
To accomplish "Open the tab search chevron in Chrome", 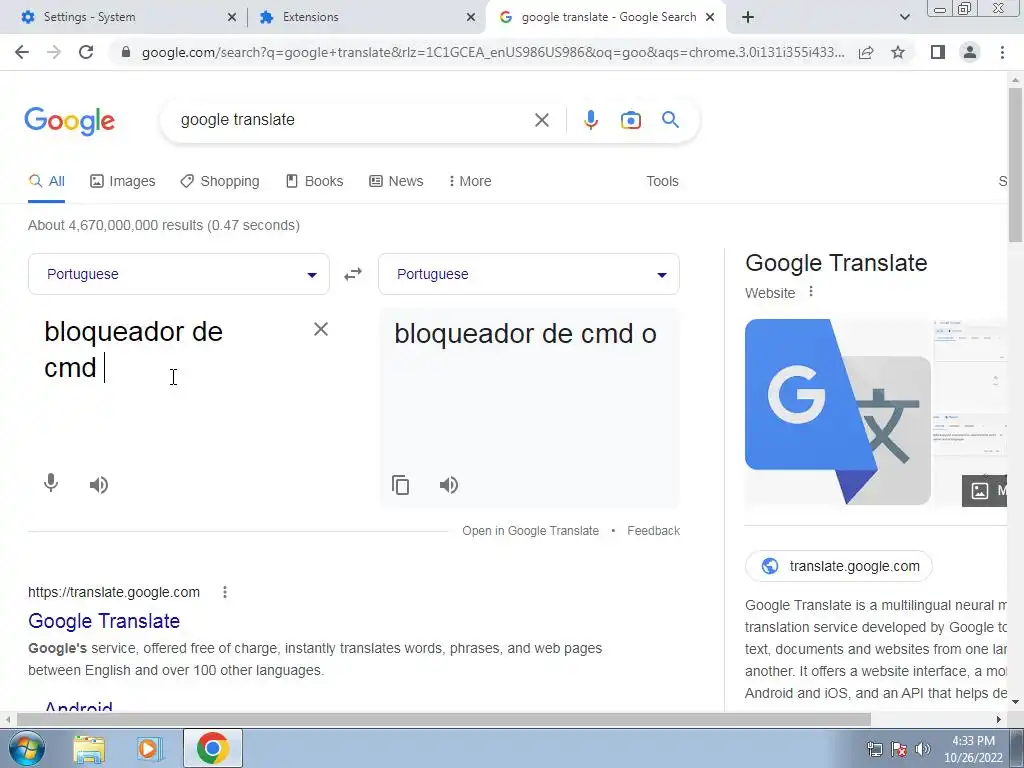I will pyautogui.click(x=904, y=17).
